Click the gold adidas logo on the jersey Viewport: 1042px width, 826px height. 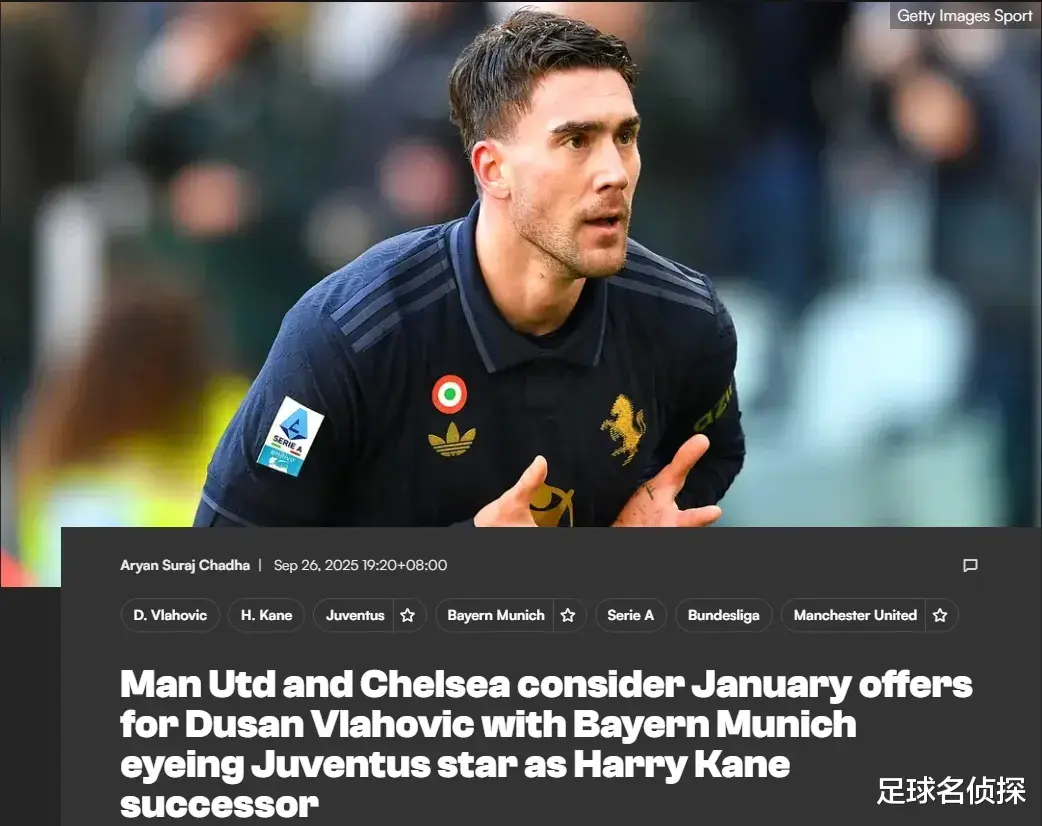click(x=452, y=439)
